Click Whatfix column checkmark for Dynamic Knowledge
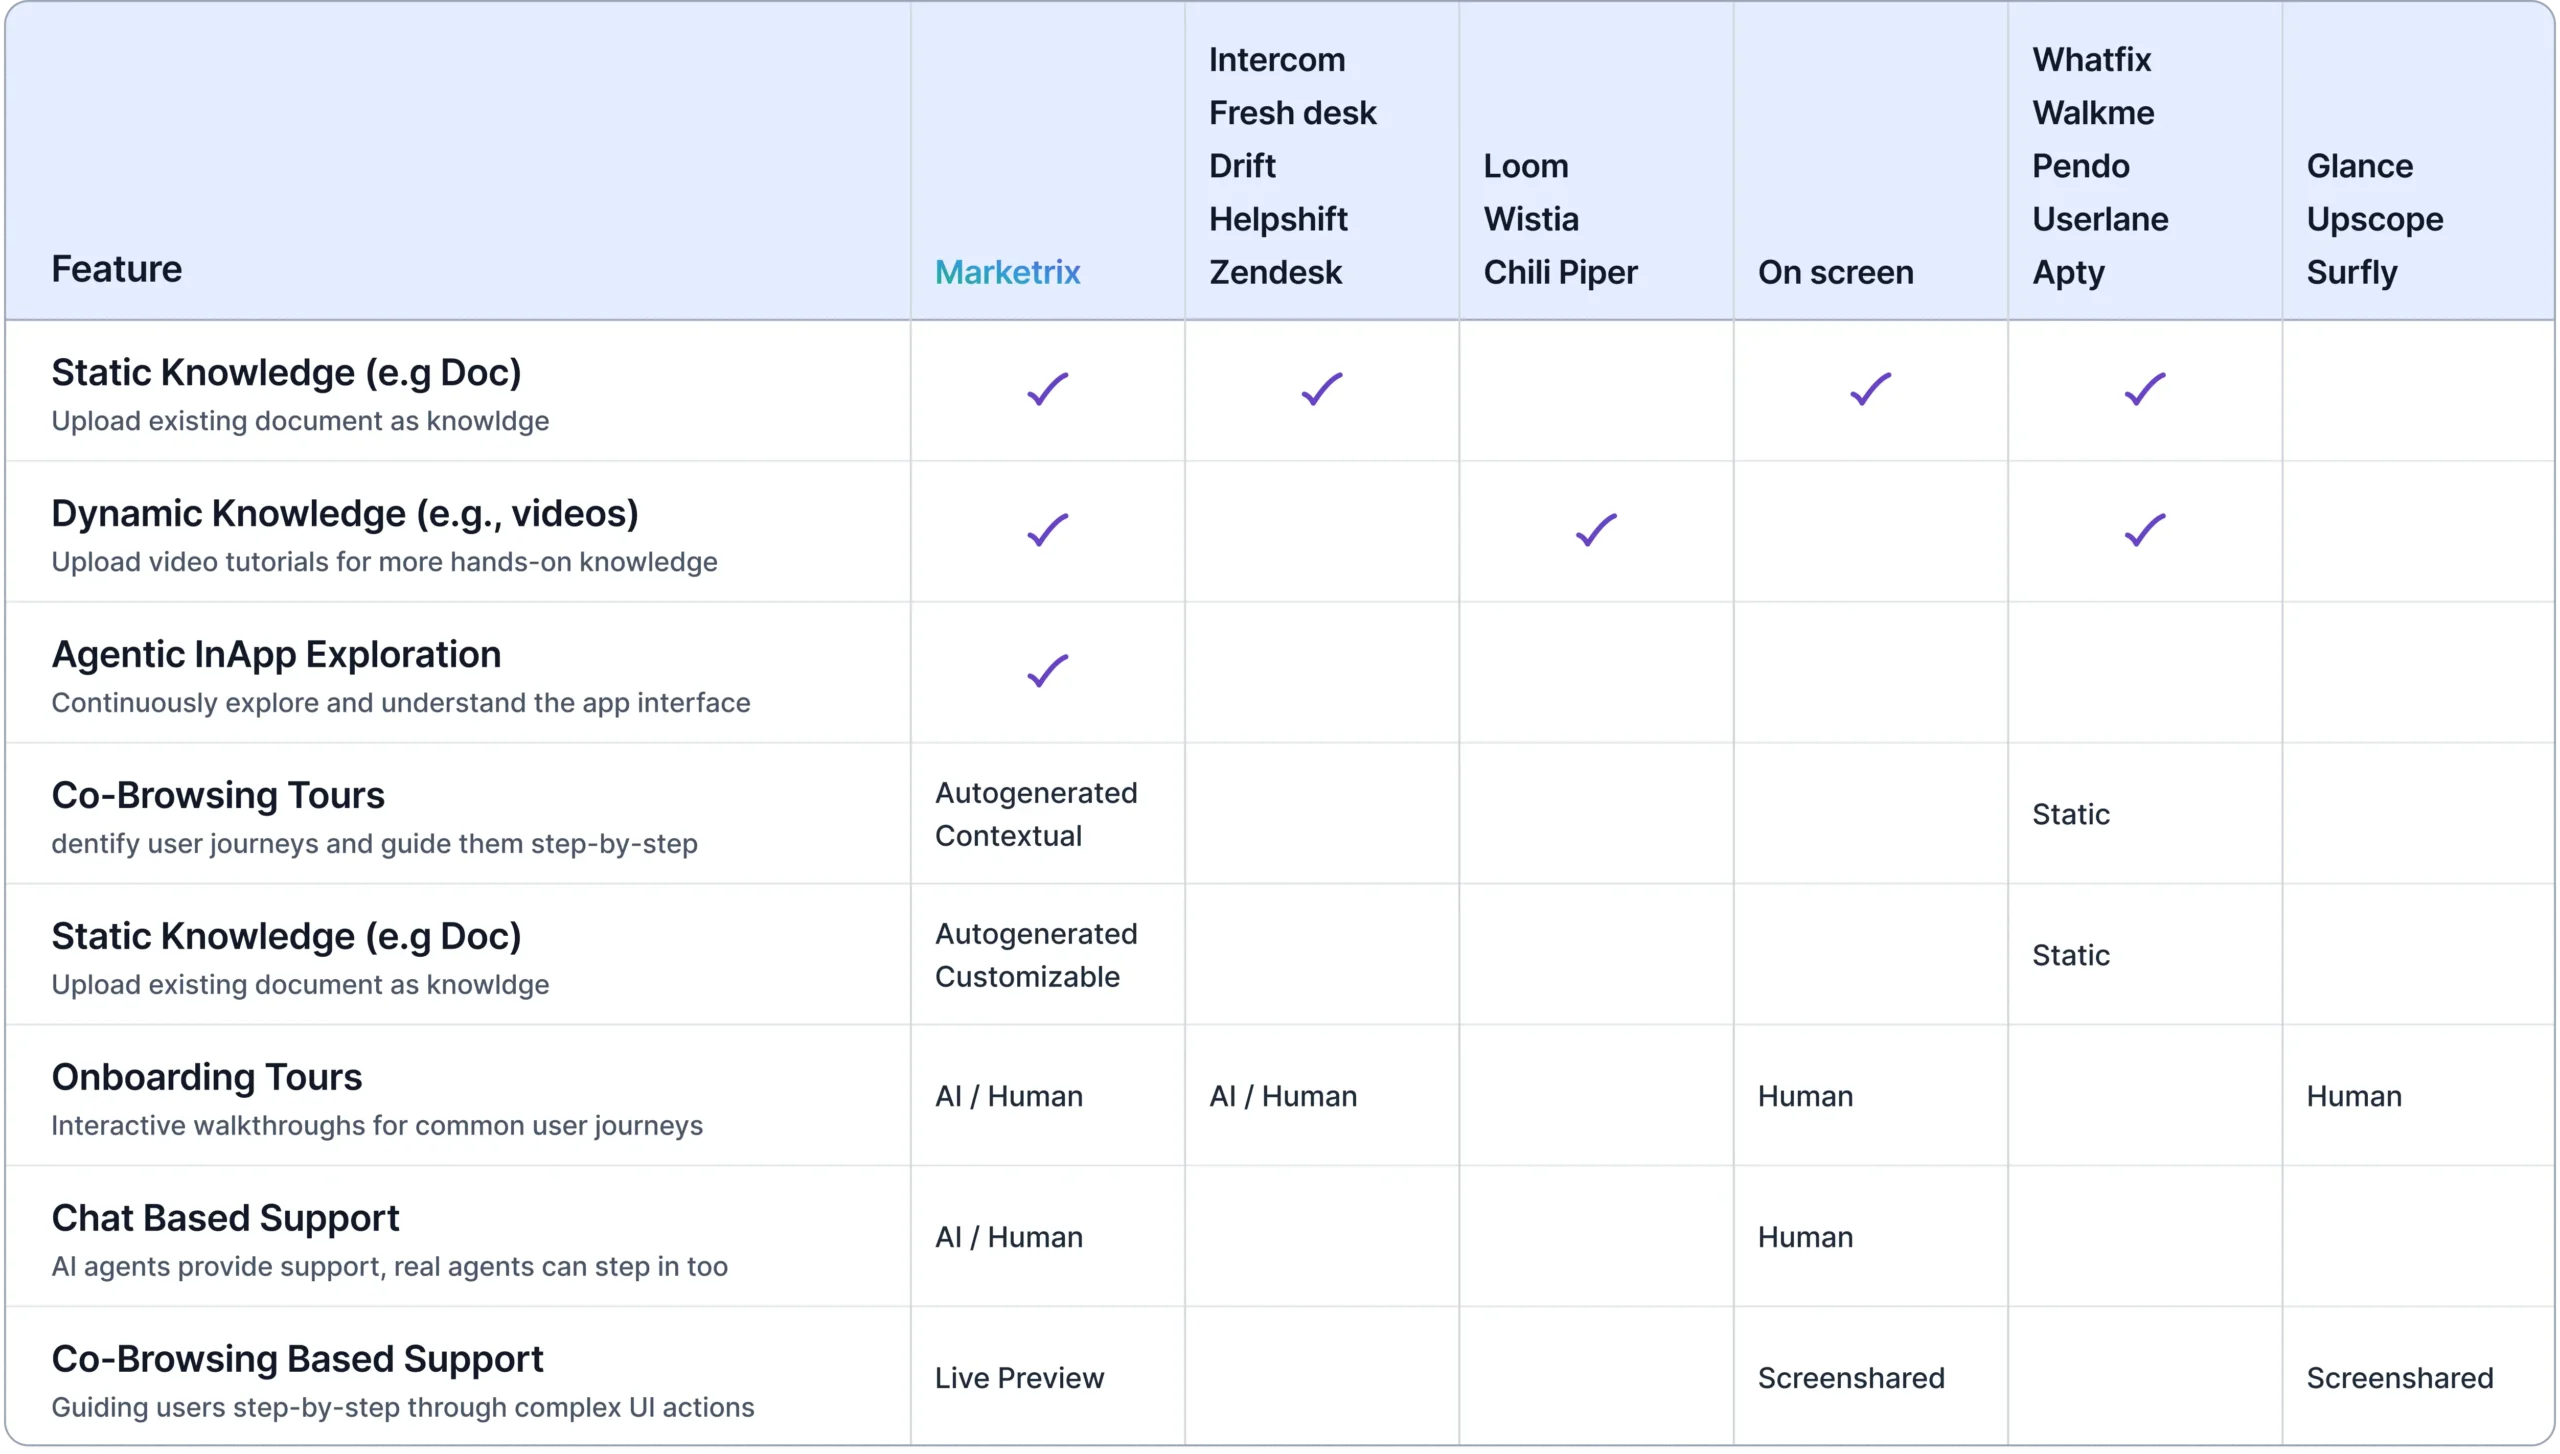Viewport: 2560px width, 1454px height. 2144,530
